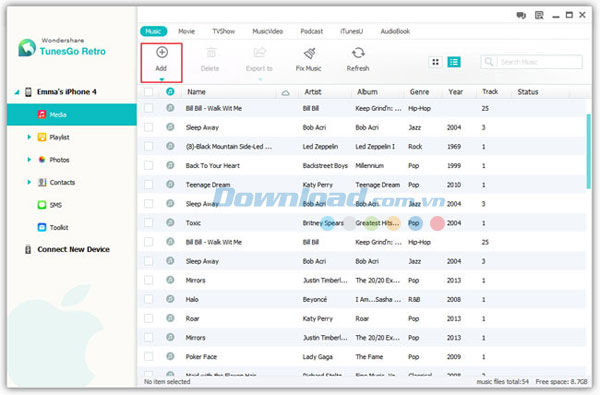Image resolution: width=600 pixels, height=395 pixels.
Task: Switch to list view icon
Action: (x=454, y=62)
